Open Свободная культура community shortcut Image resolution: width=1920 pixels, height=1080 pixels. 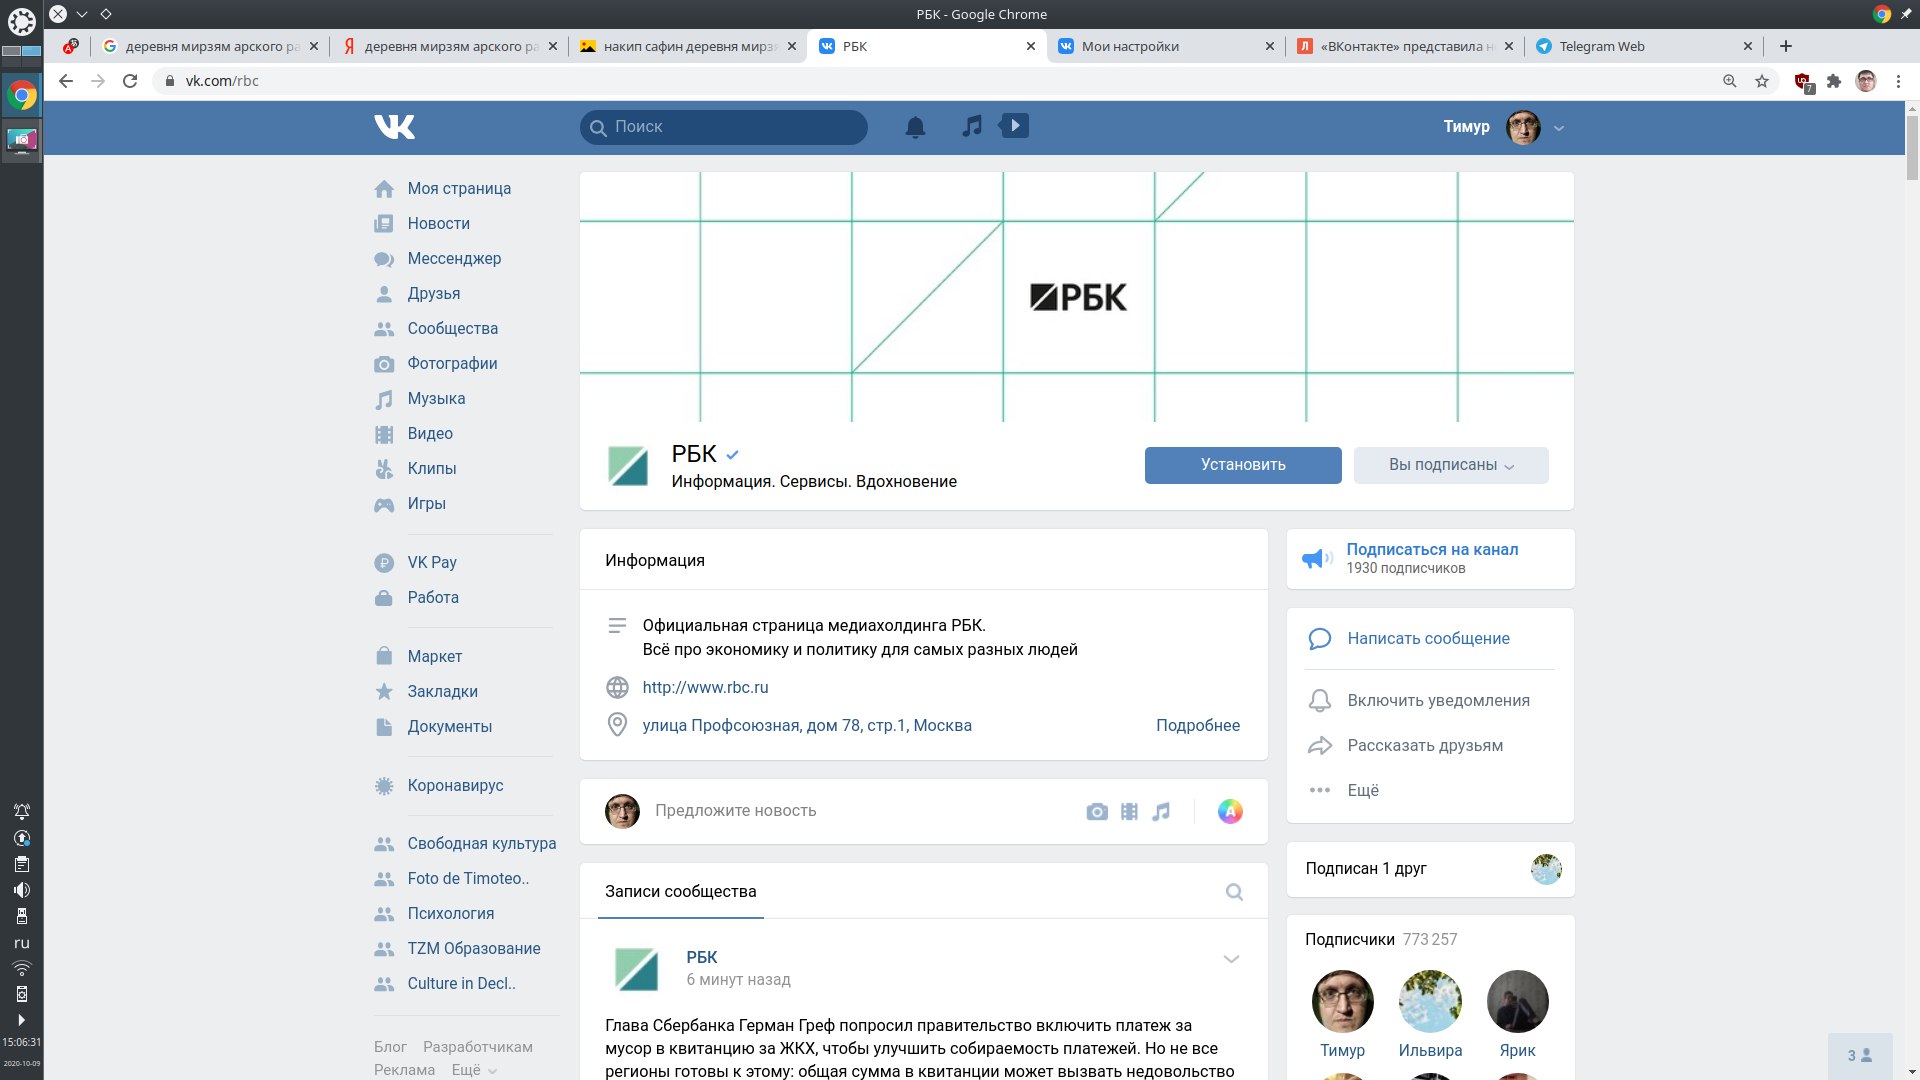[481, 844]
